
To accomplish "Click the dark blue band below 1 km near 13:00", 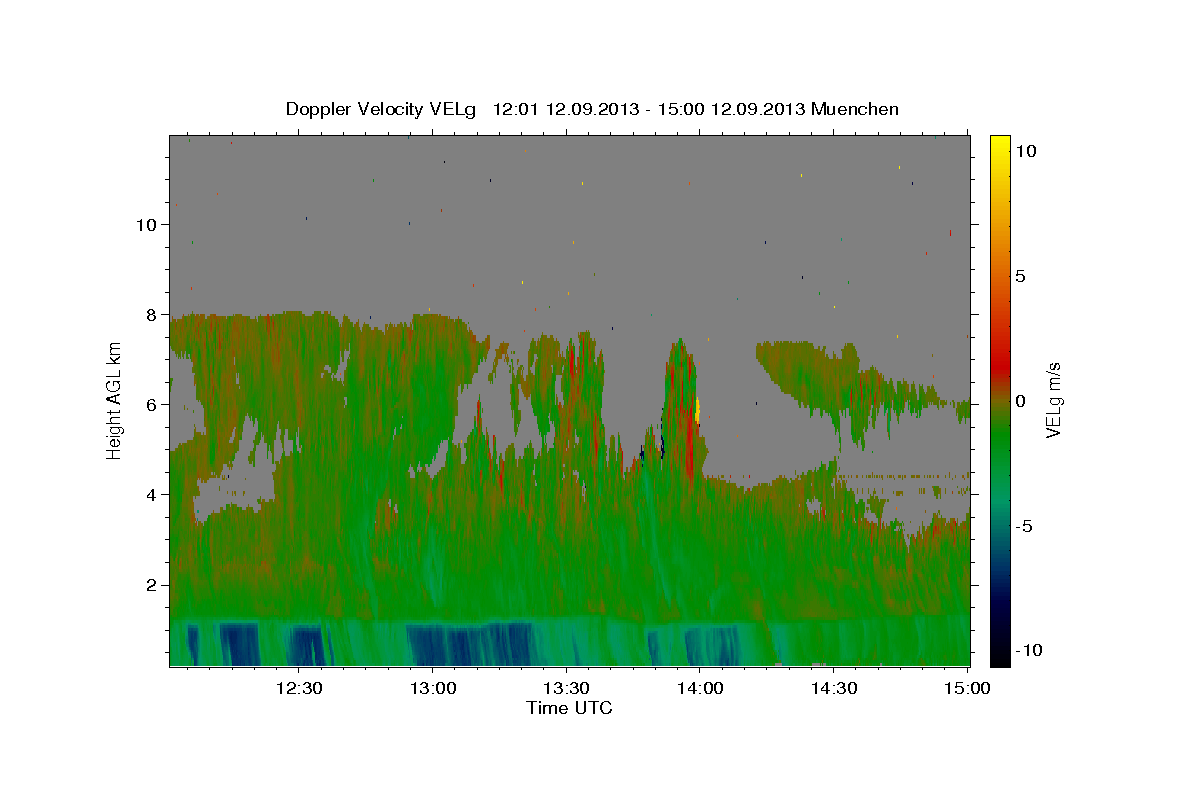I will (x=470, y=644).
